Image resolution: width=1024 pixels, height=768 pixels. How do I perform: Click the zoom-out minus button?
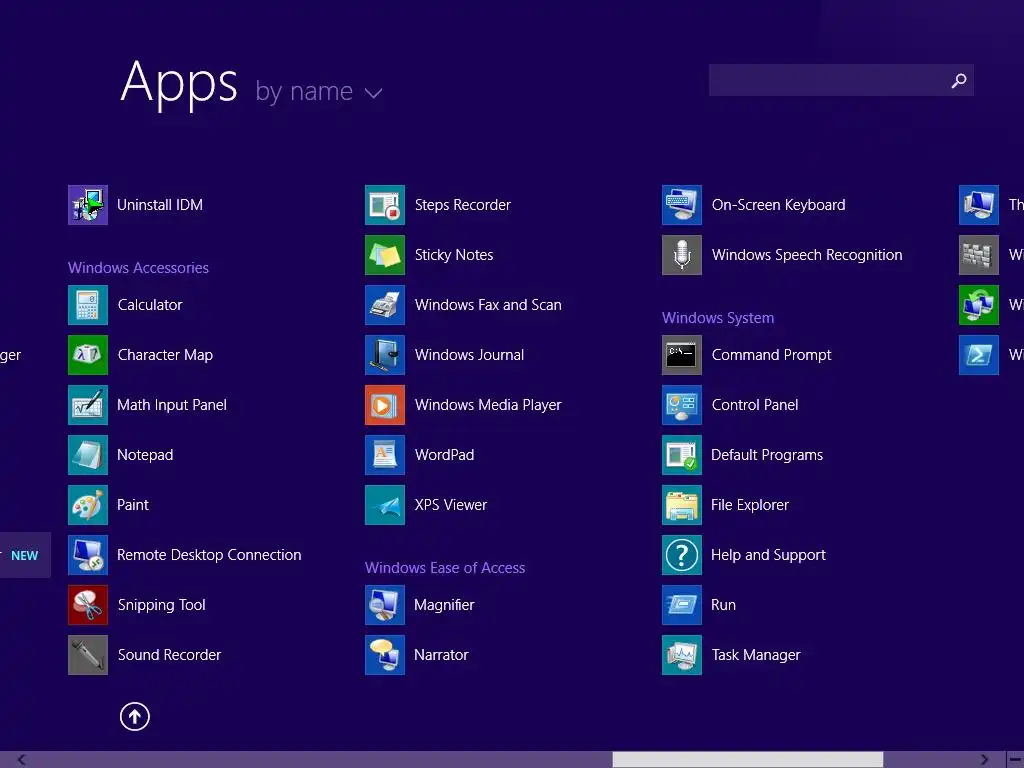tap(1016, 760)
